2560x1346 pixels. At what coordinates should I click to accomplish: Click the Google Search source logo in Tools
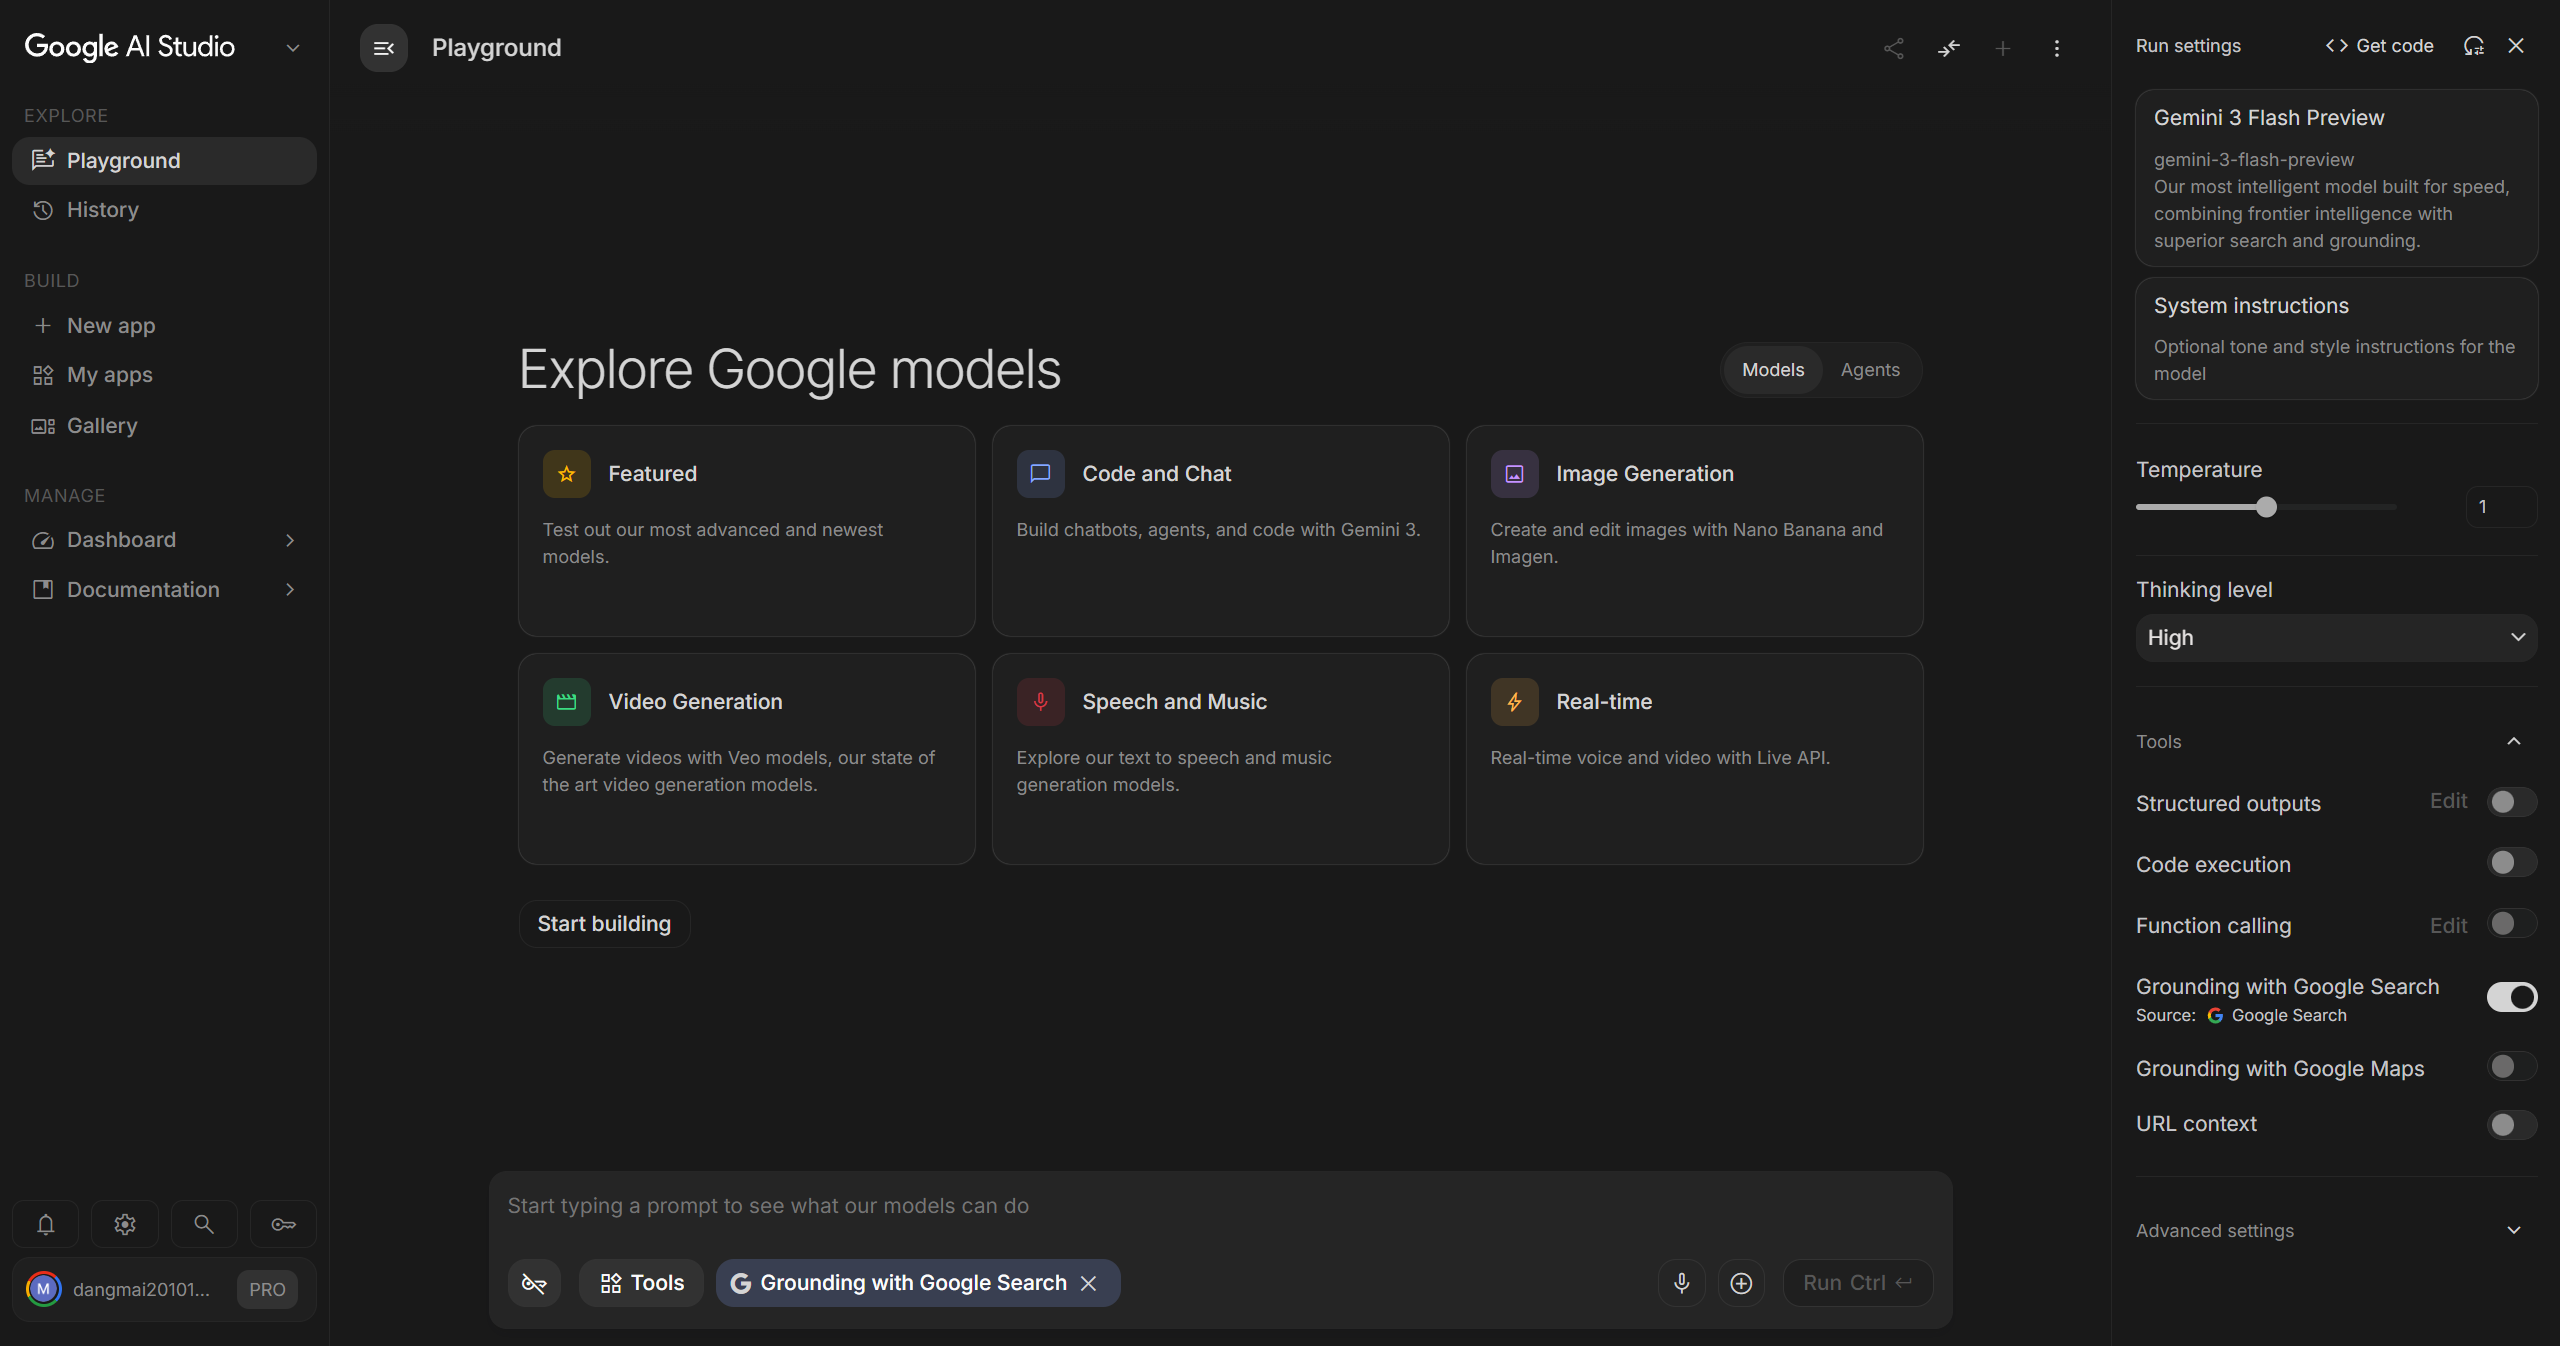click(2215, 1016)
